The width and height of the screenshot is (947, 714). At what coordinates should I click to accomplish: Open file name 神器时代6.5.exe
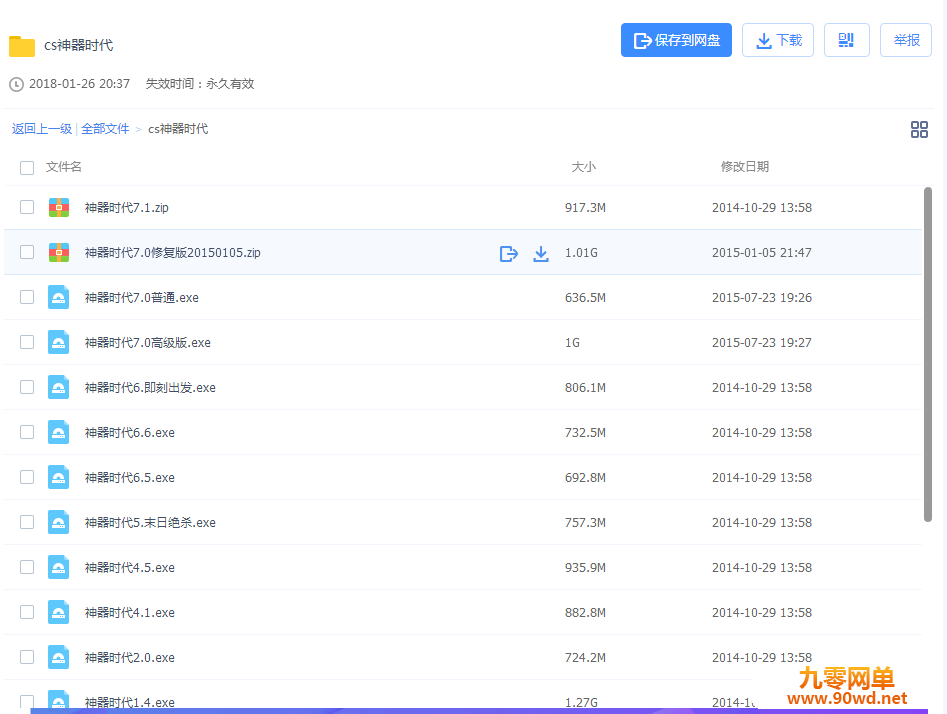(130, 478)
